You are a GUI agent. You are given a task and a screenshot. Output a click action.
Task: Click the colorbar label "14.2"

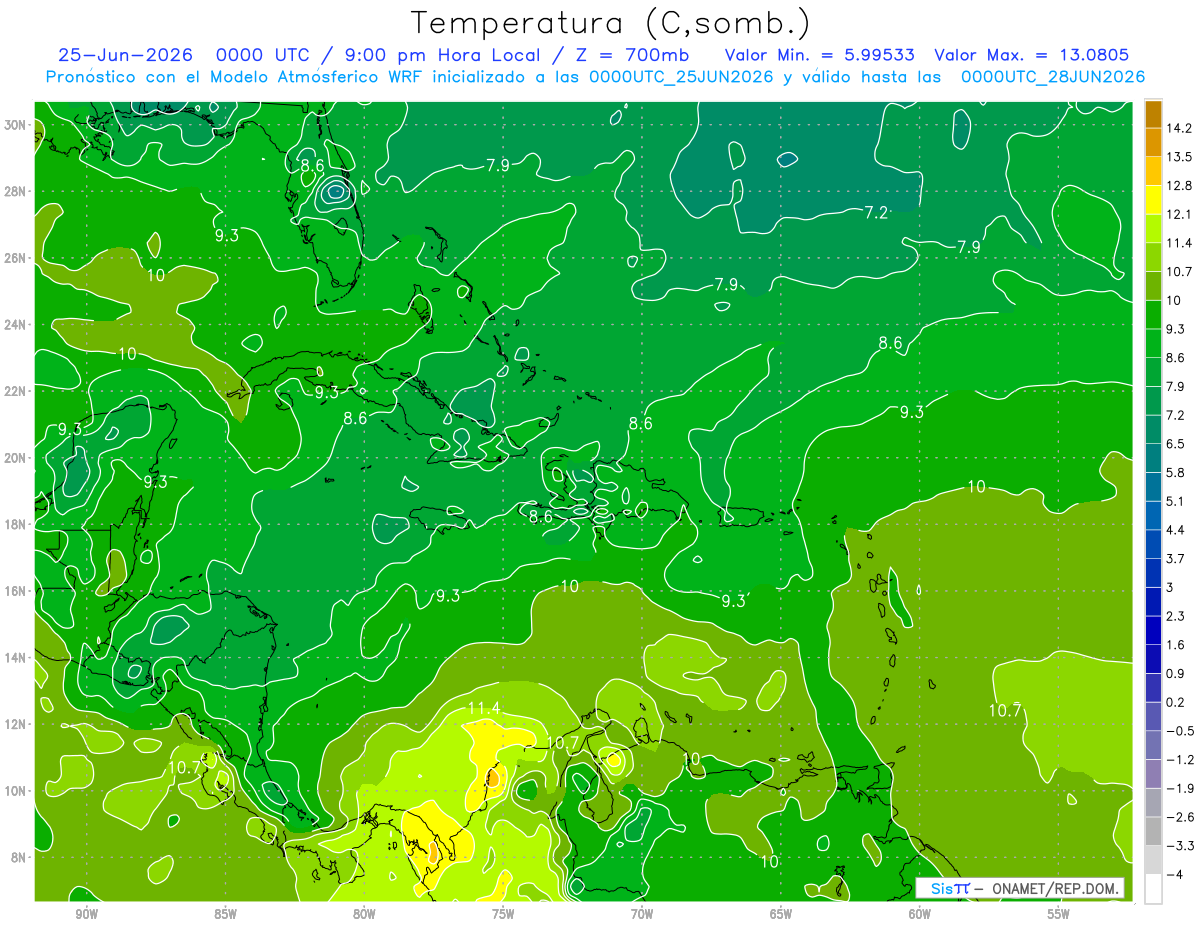1179,128
